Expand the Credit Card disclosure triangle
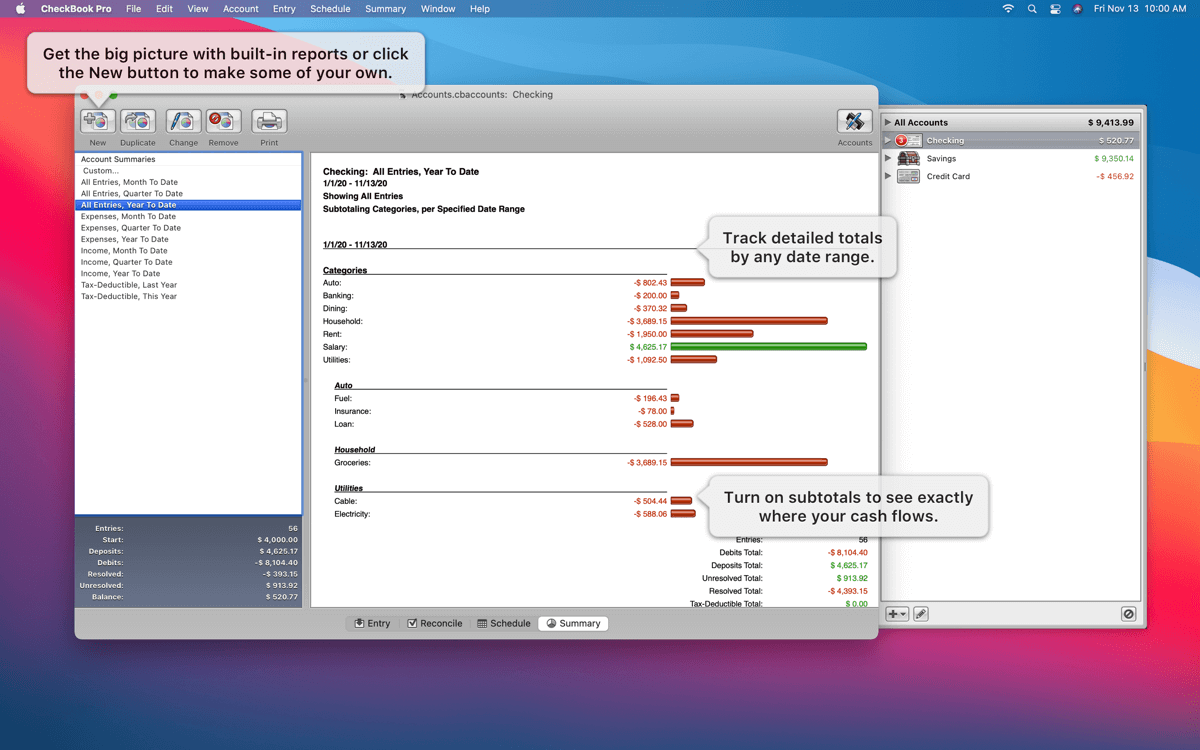The image size is (1200, 750). click(x=887, y=176)
